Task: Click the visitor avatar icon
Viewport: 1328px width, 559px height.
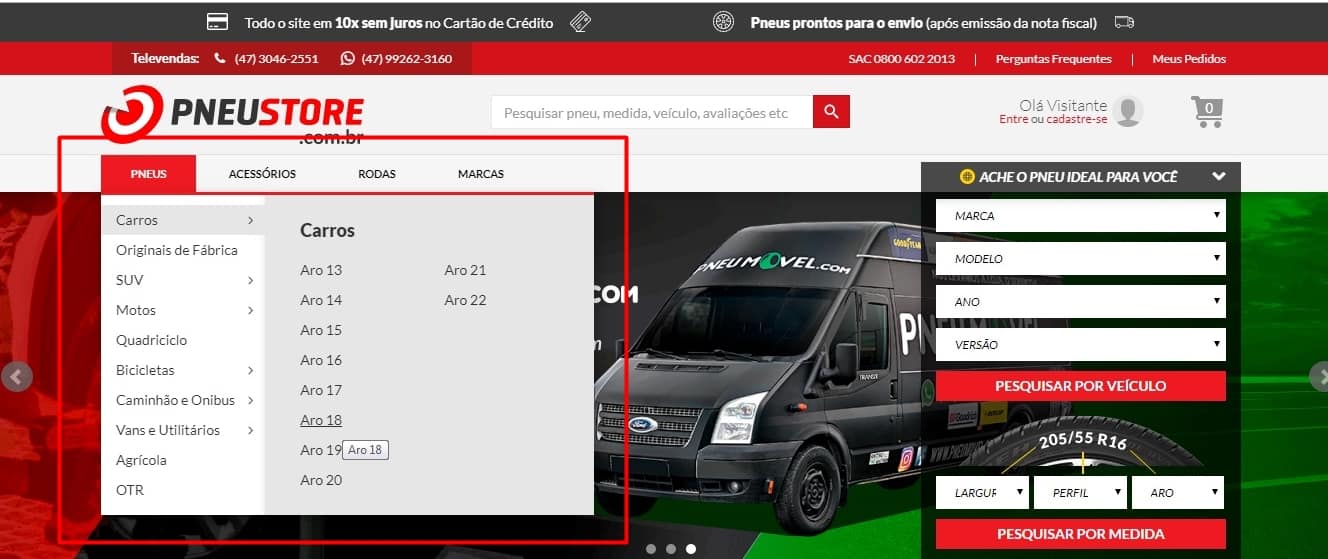Action: (1128, 111)
